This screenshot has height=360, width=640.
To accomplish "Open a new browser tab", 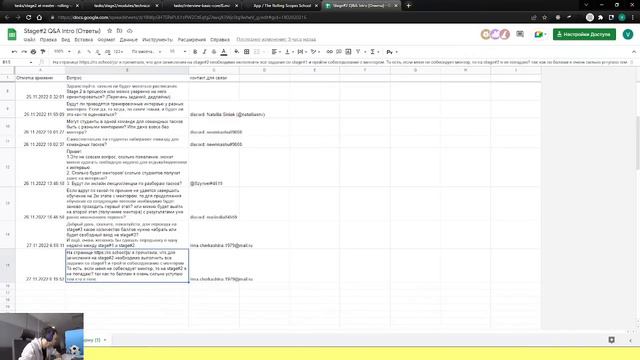I will [x=408, y=6].
